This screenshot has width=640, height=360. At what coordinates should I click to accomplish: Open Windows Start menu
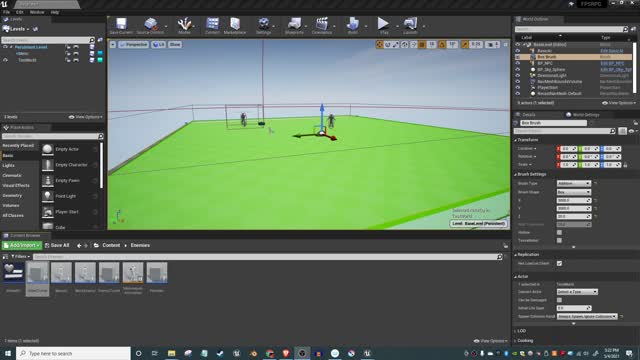pyautogui.click(x=8, y=353)
